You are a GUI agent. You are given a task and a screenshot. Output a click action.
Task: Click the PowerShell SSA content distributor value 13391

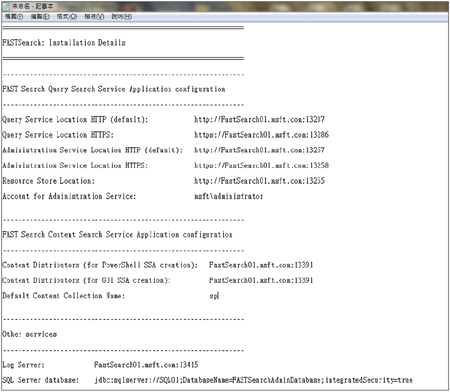coord(261,265)
